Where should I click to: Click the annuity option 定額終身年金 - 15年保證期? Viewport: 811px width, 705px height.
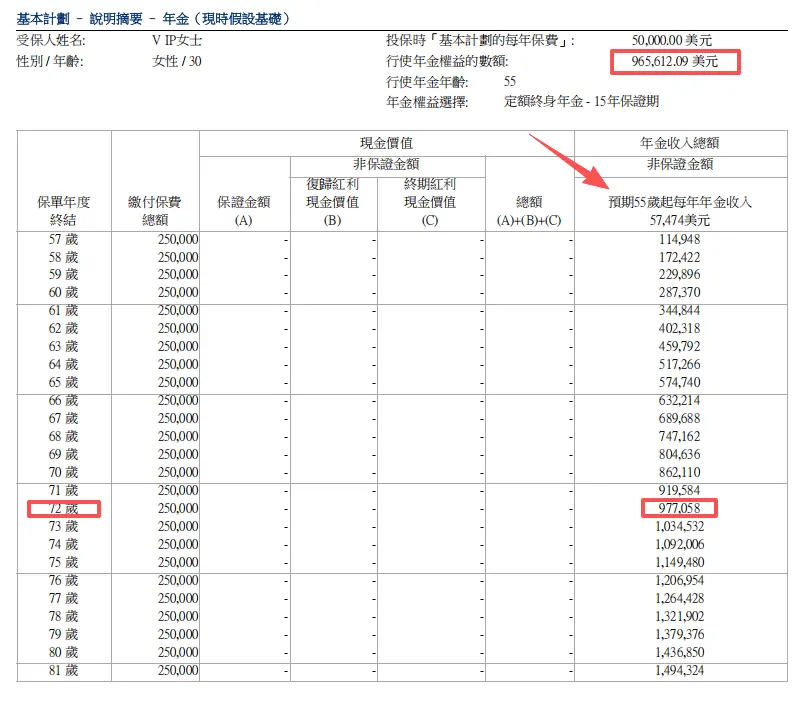(x=581, y=101)
